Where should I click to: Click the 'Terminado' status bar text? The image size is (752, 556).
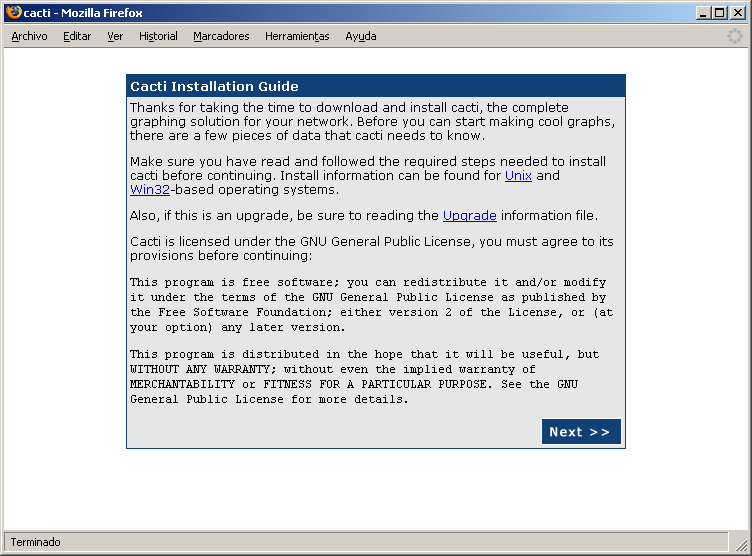pos(35,542)
